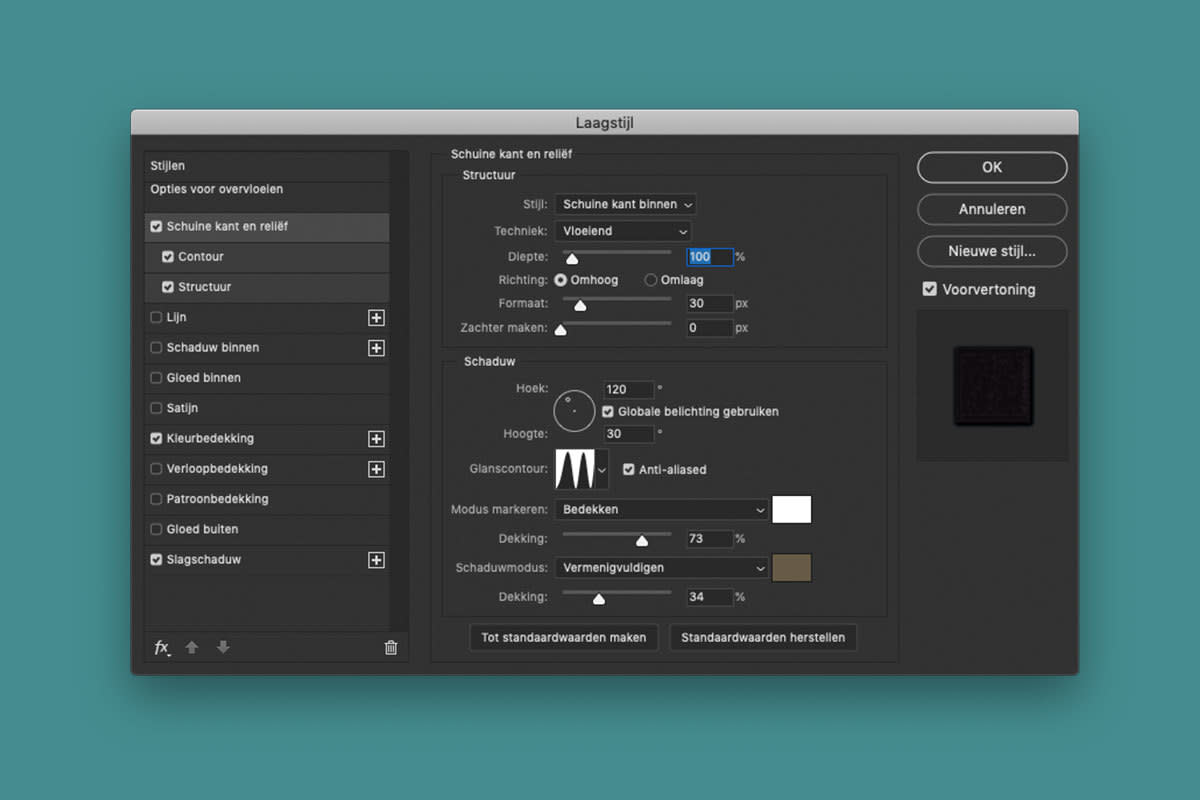Uncheck Globale belichting gebruiken
This screenshot has width=1200, height=800.
[608, 412]
